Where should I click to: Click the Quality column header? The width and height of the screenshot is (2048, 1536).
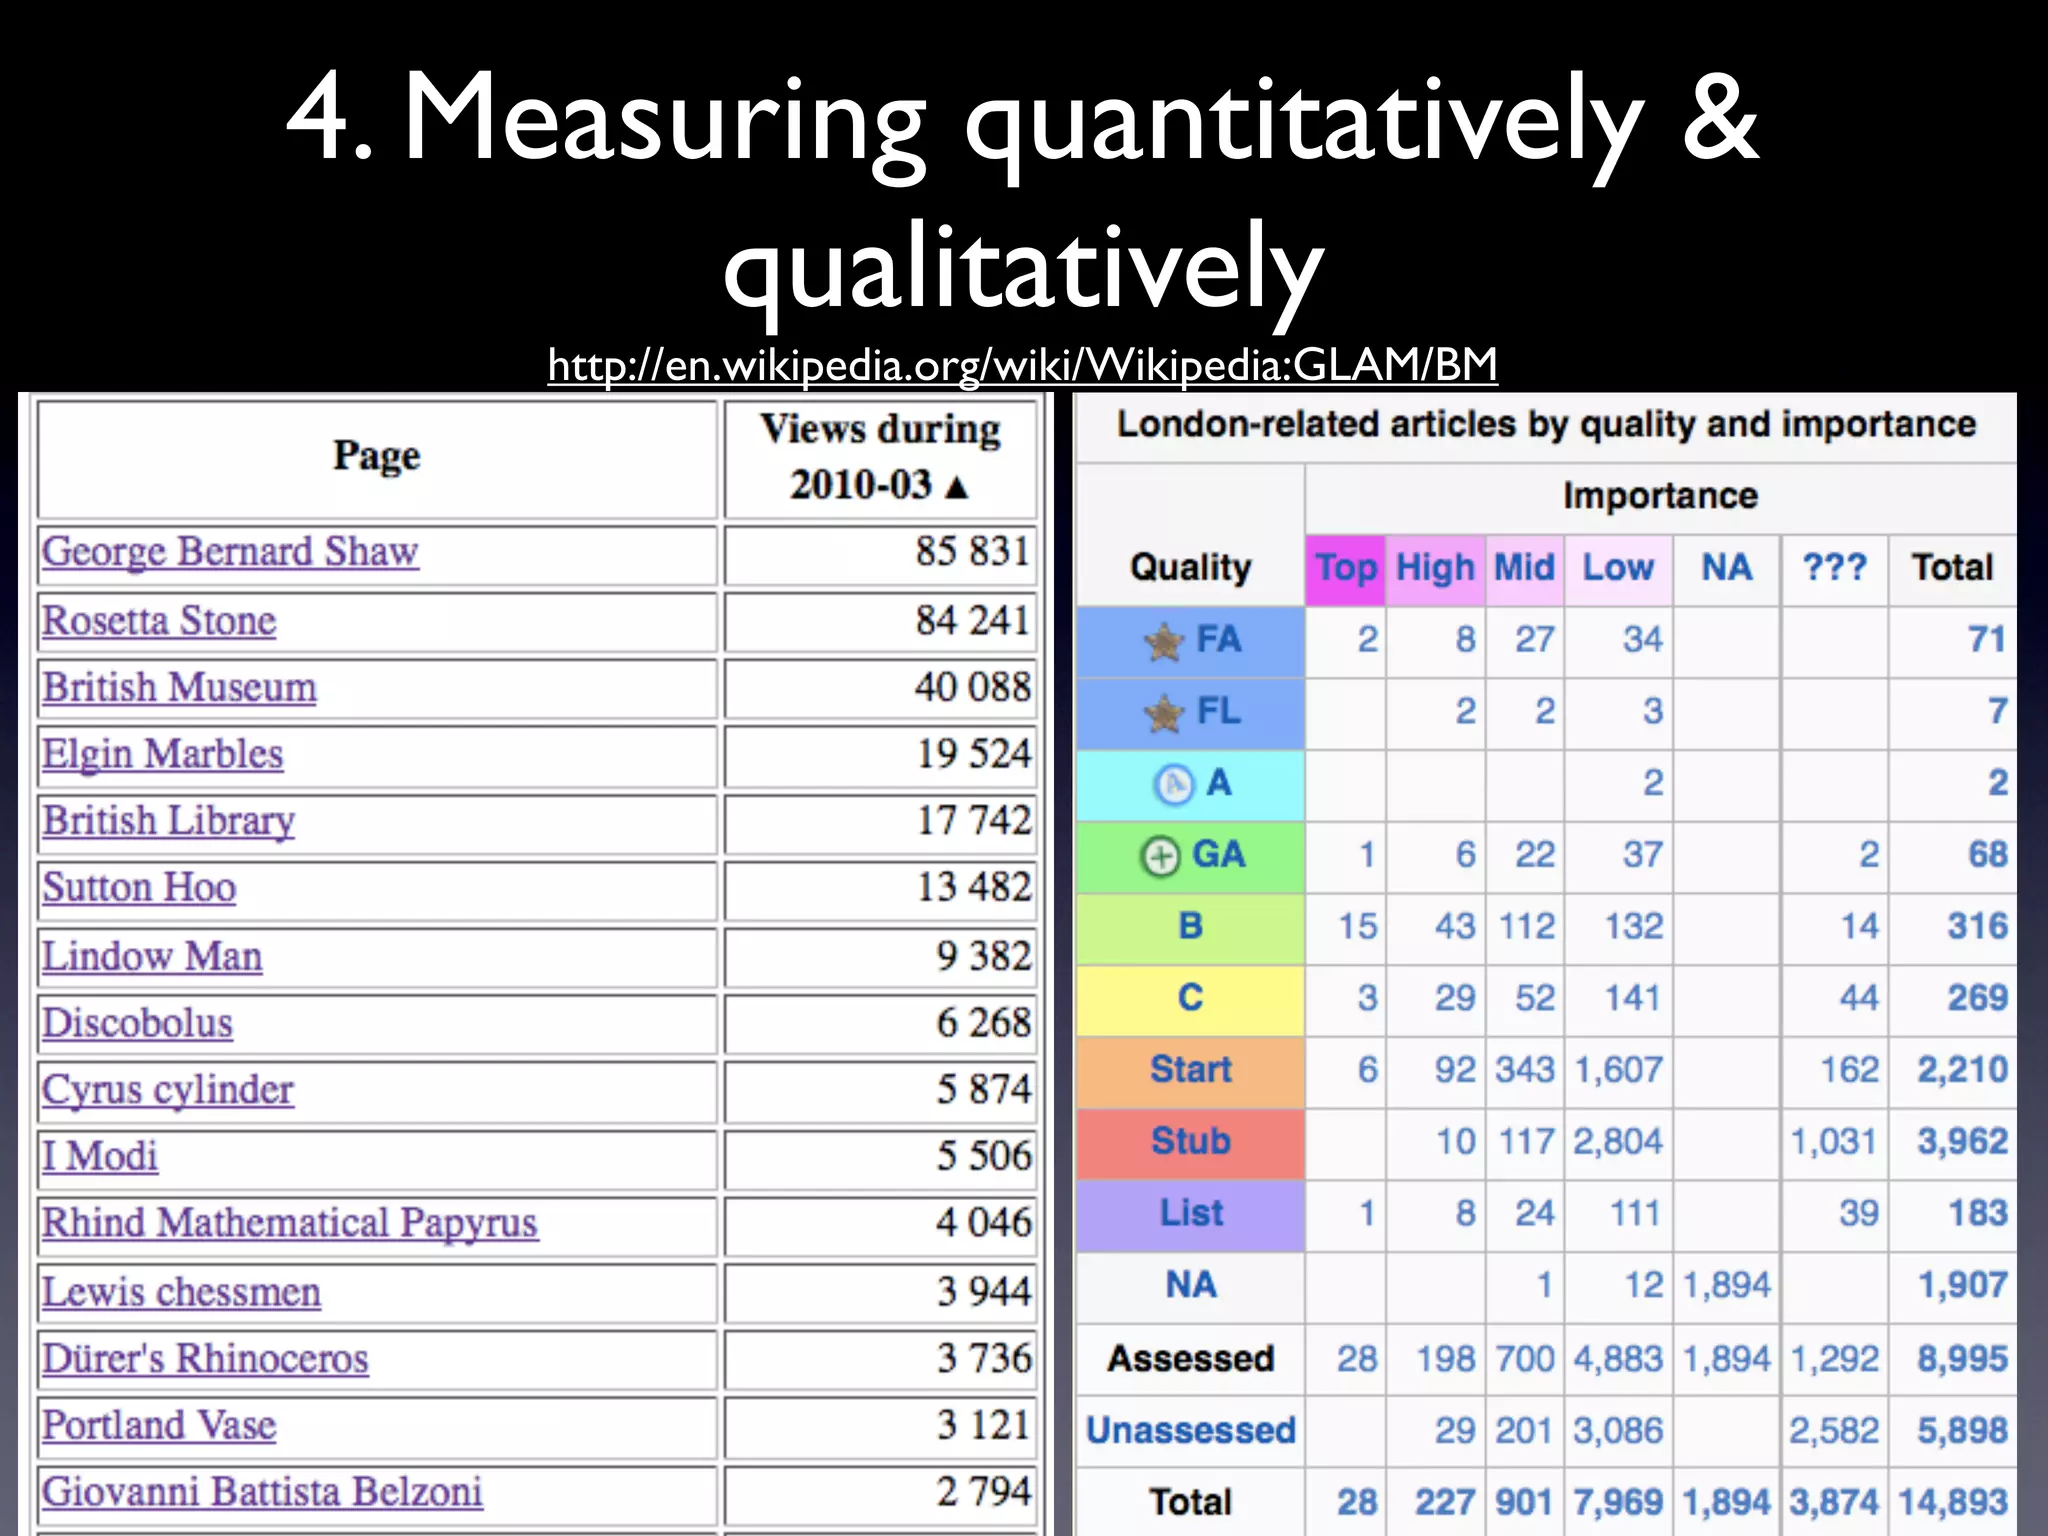point(1190,568)
